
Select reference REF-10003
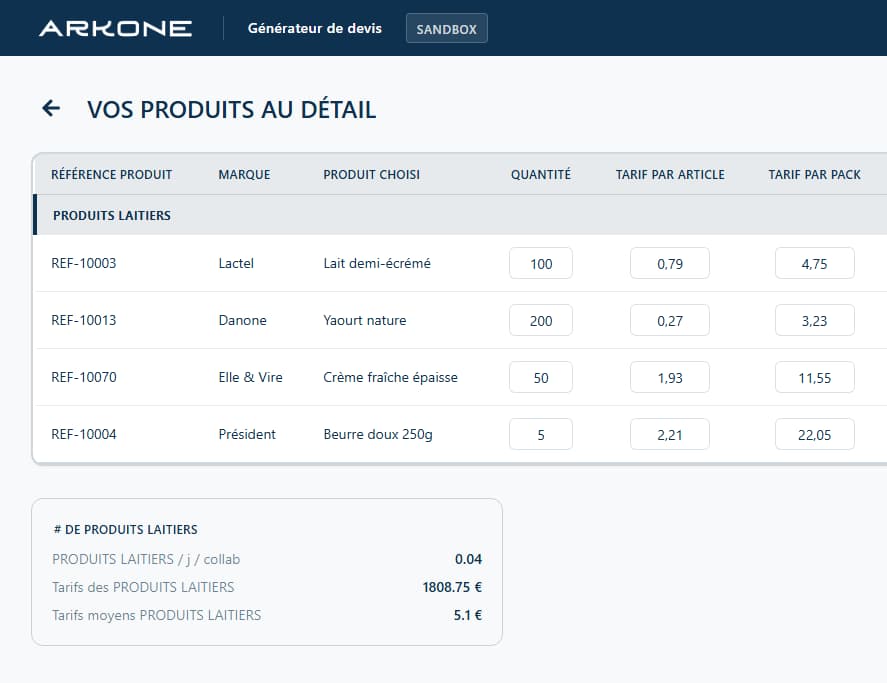pyautogui.click(x=84, y=263)
